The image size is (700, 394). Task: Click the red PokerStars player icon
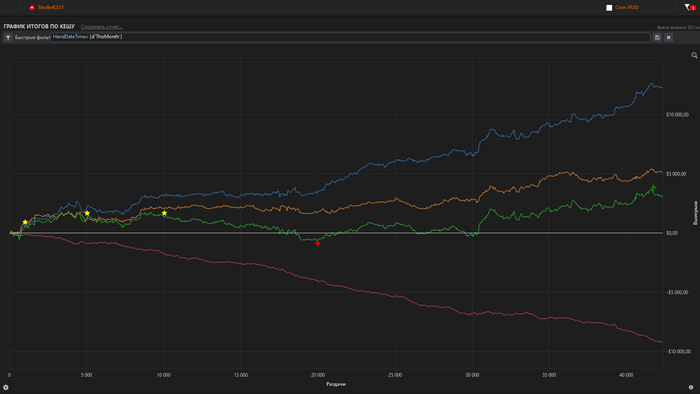tap(32, 8)
